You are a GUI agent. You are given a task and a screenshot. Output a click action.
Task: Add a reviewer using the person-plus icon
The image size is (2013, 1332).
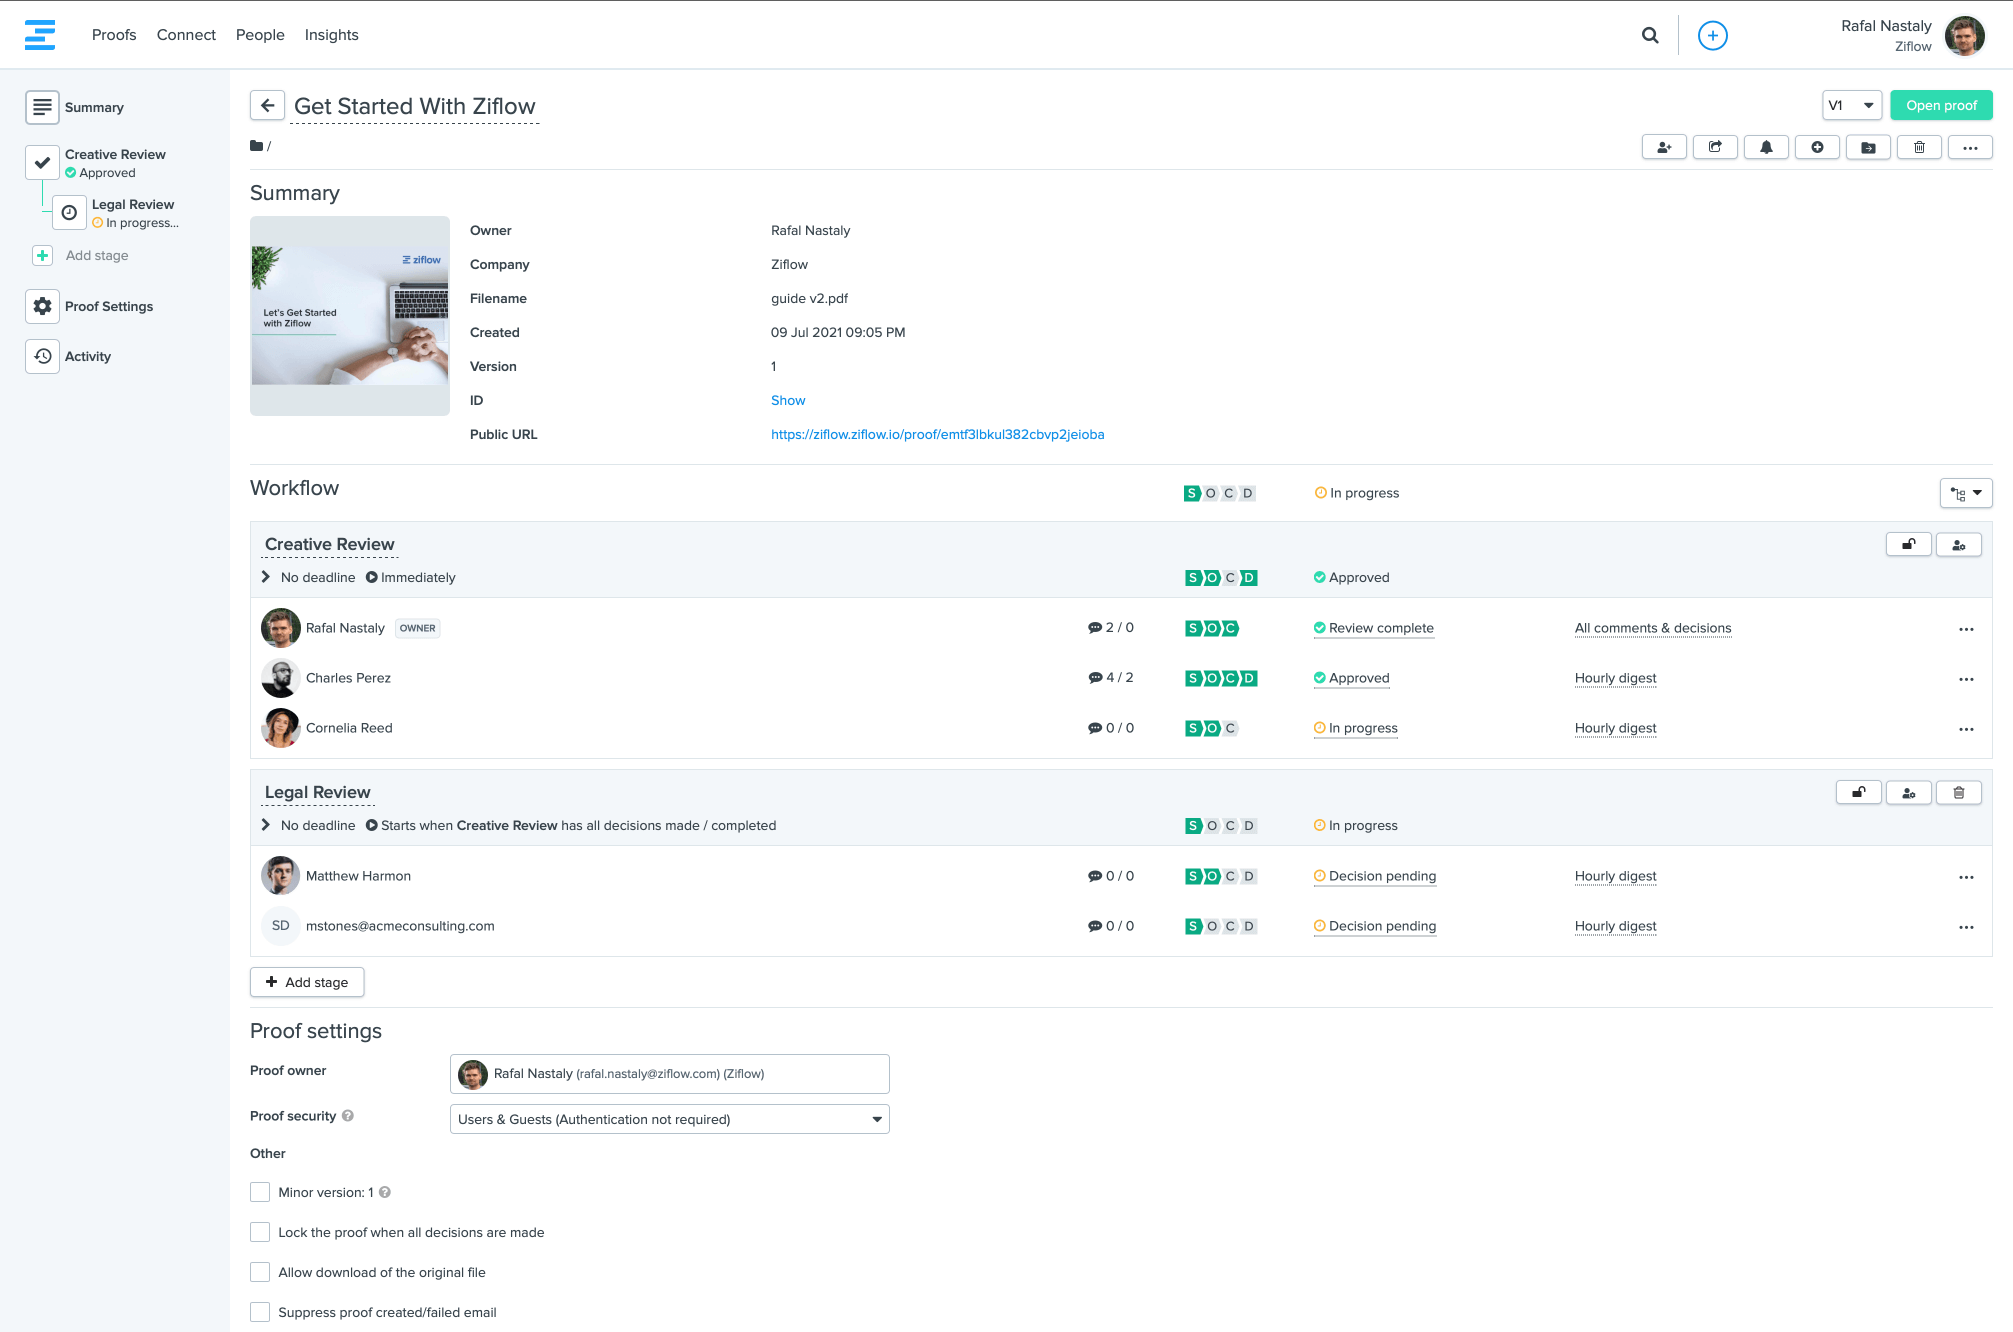point(1664,147)
